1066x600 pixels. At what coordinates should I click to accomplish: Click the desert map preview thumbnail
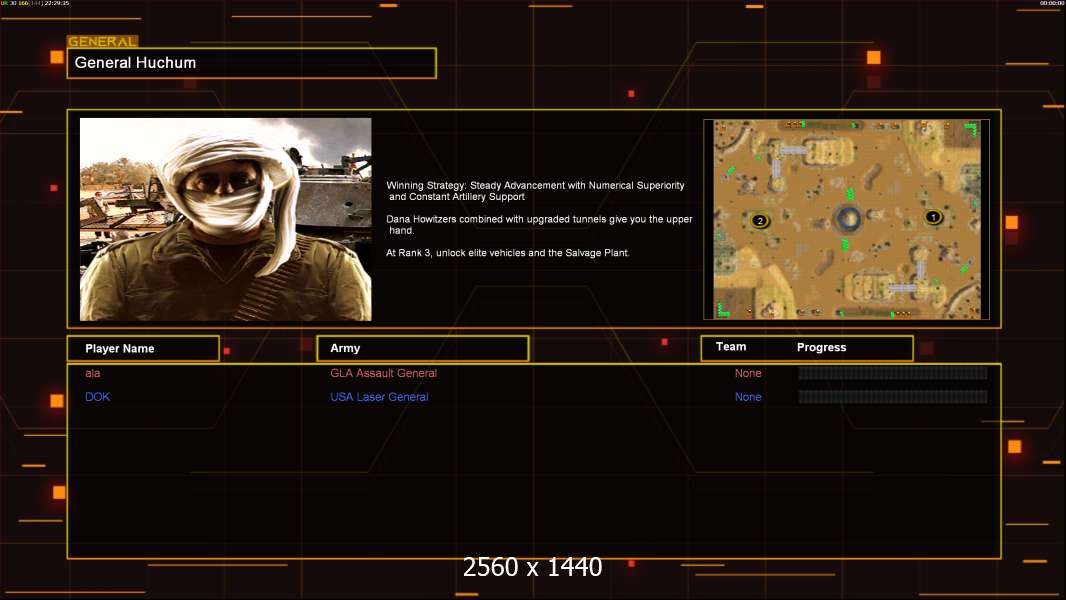coord(846,219)
